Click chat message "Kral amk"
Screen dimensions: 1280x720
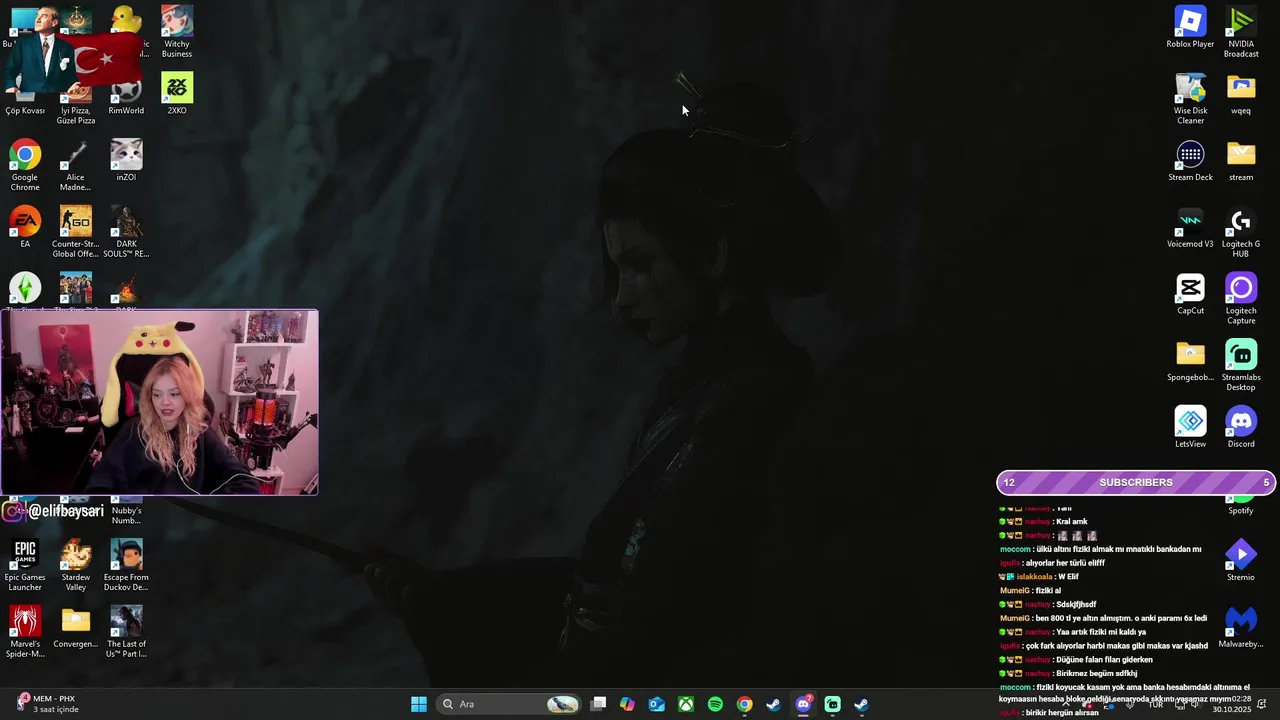(x=1071, y=521)
